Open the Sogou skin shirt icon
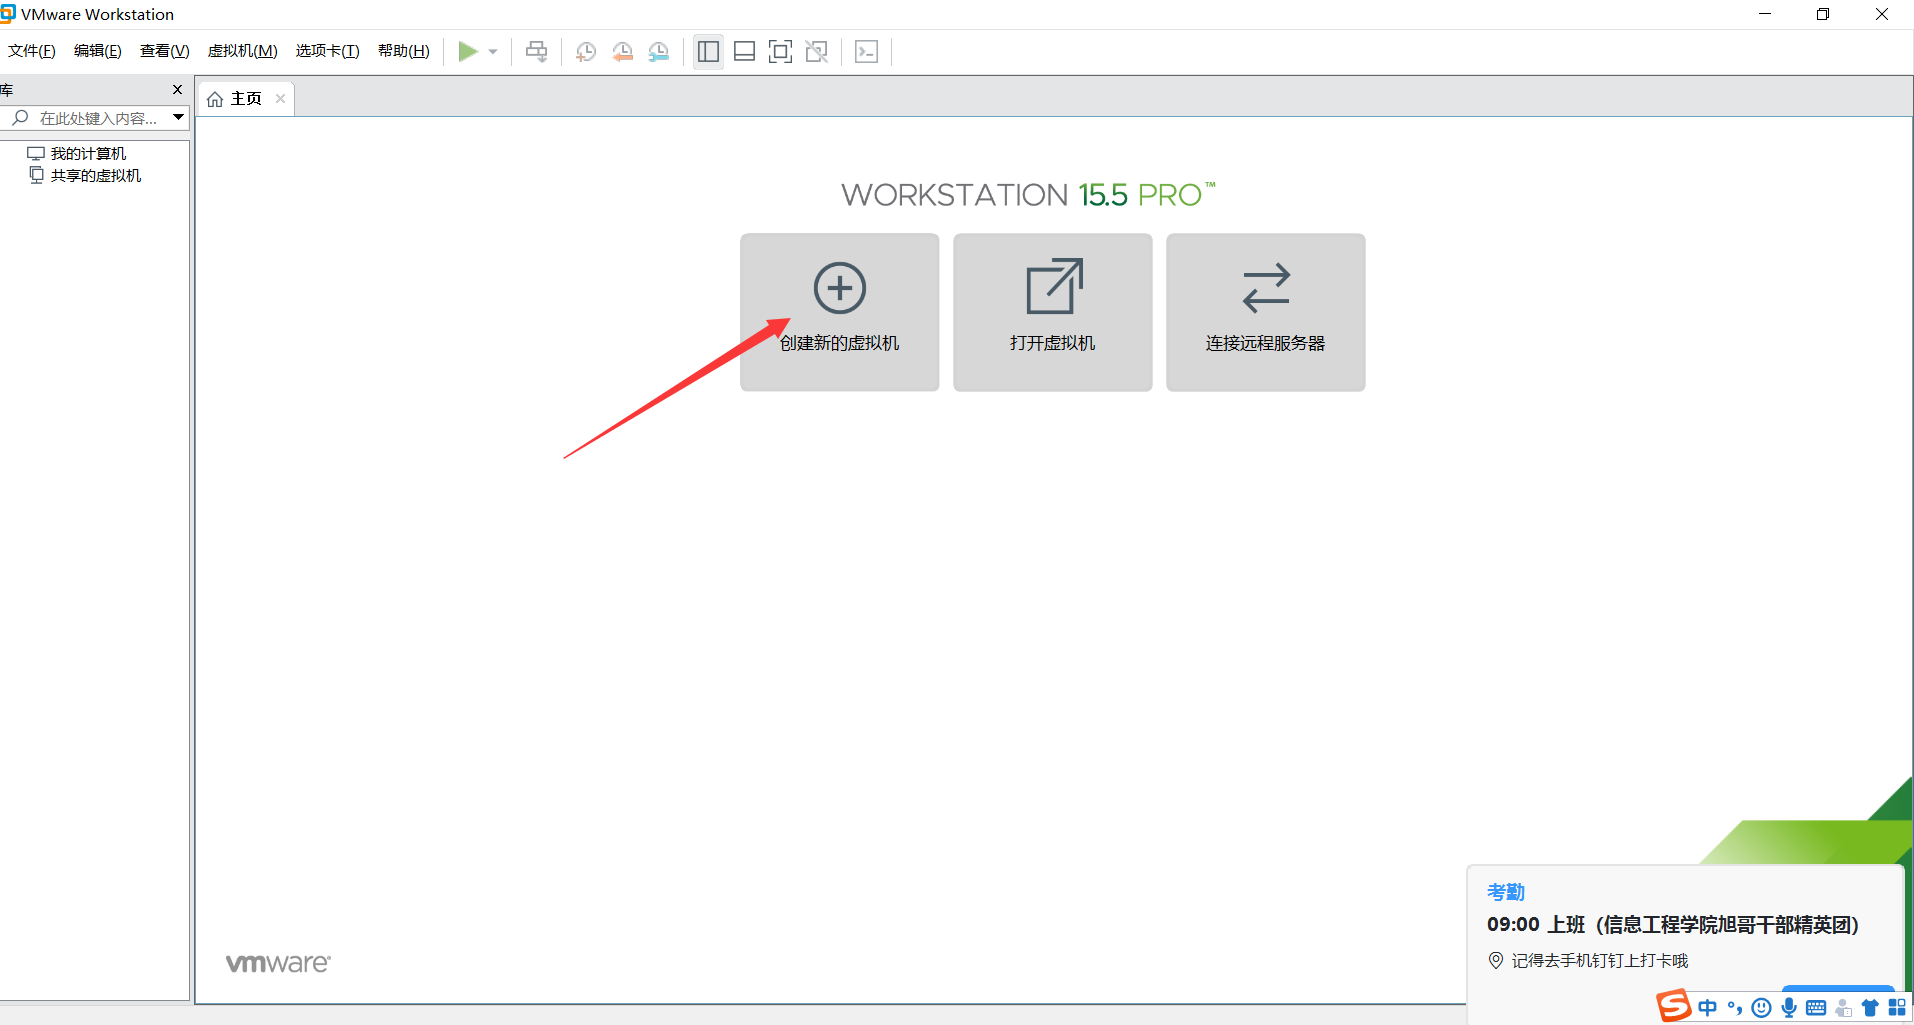The image size is (1914, 1025). [1870, 1008]
